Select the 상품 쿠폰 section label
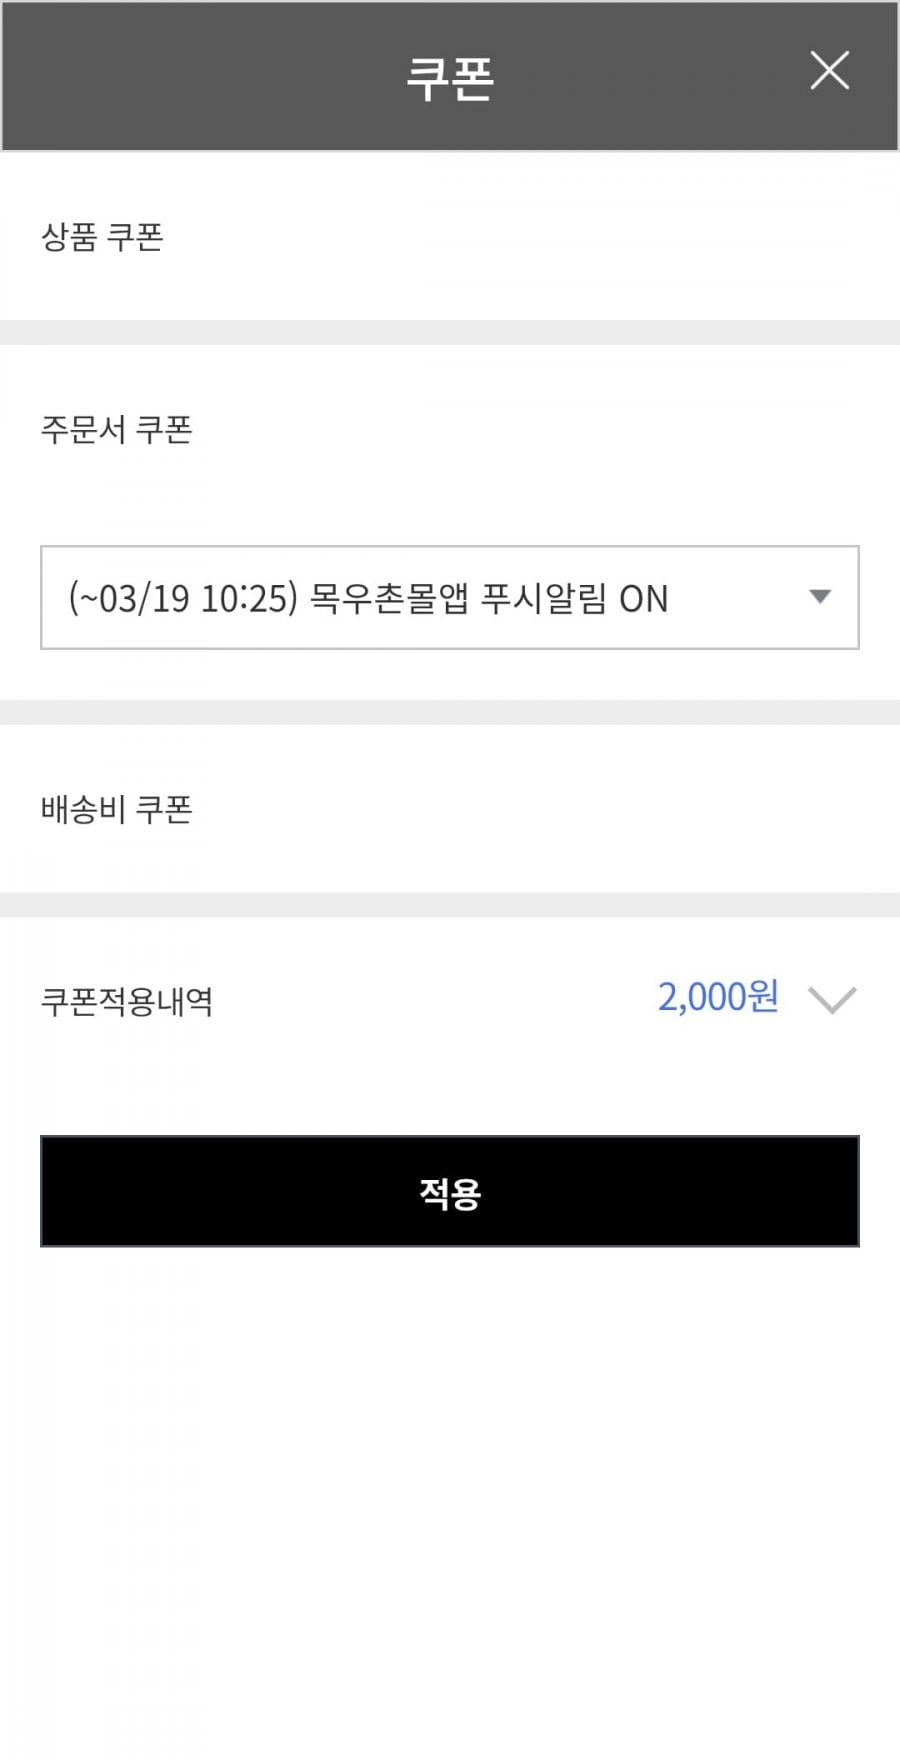The width and height of the screenshot is (900, 1760). [x=102, y=237]
